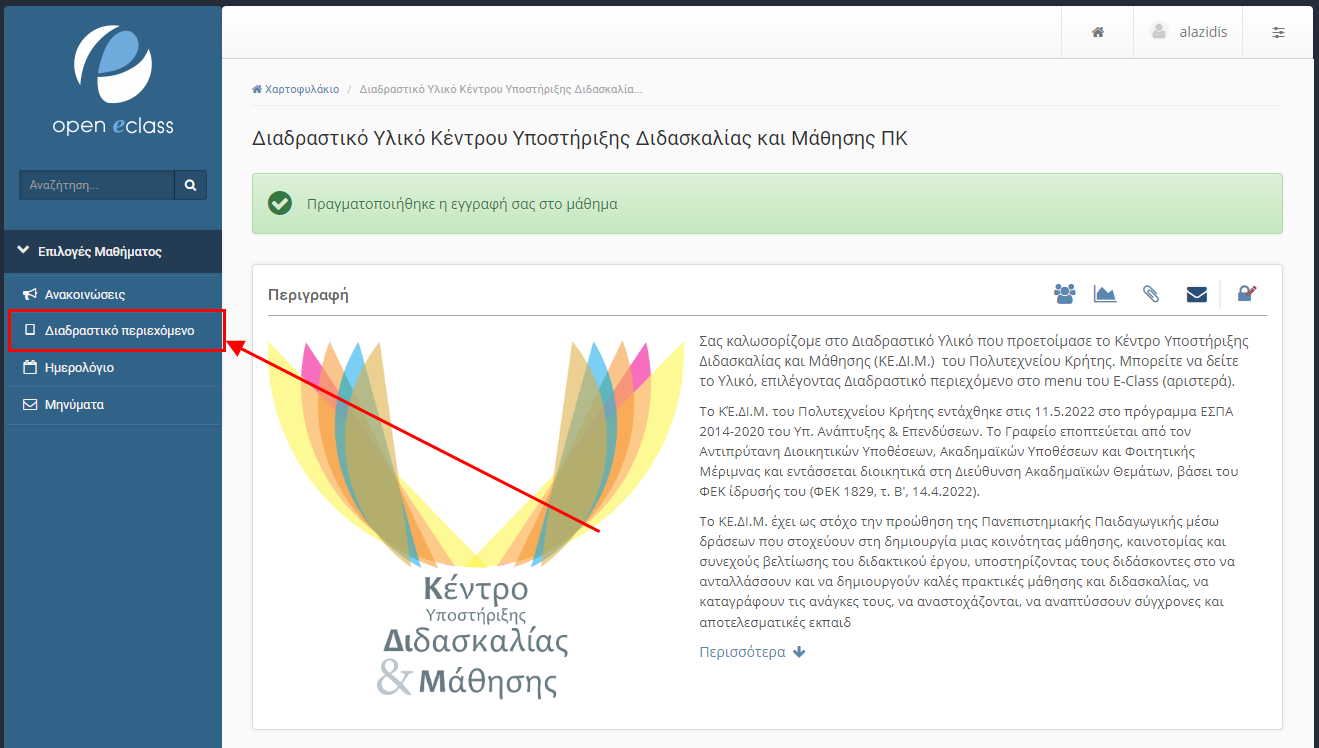Send message via envelope icon in Περιγραφή
The width and height of the screenshot is (1319, 748).
(x=1196, y=294)
